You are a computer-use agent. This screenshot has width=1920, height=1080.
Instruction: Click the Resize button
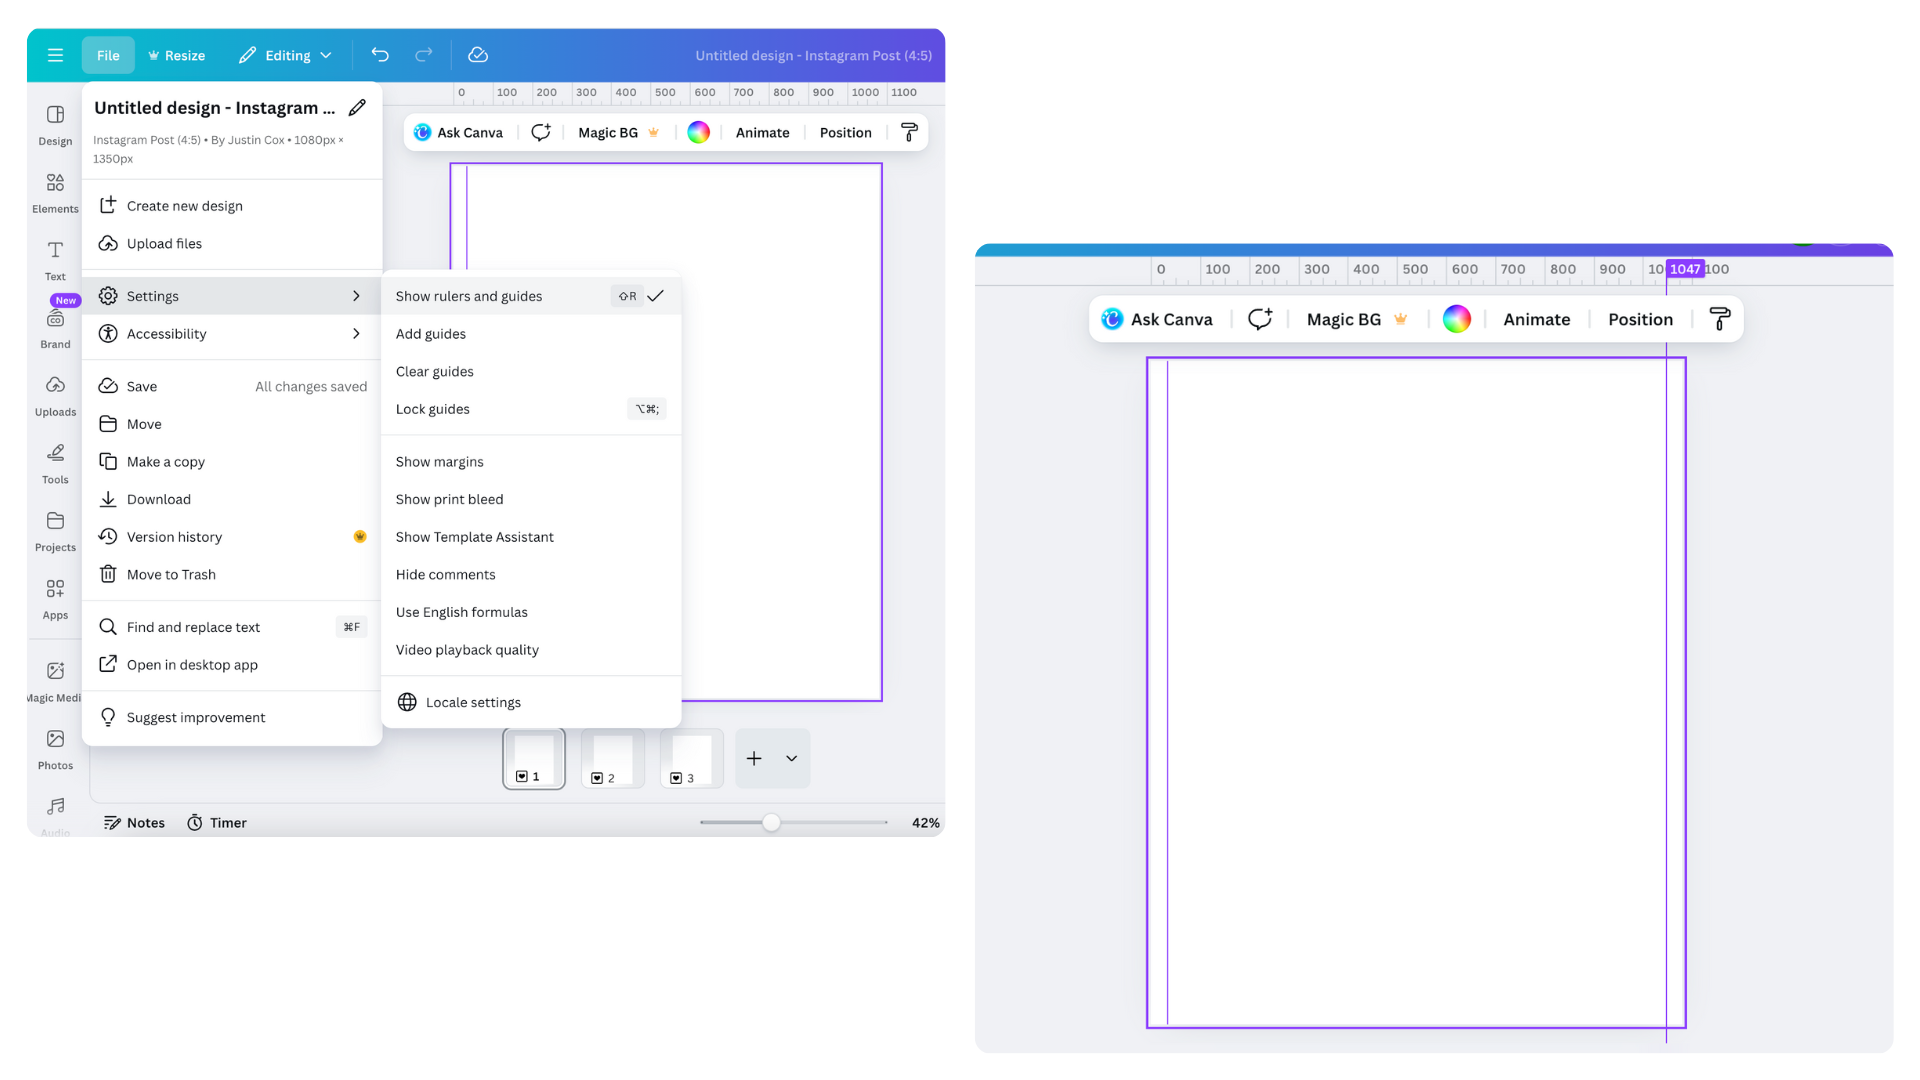pos(176,55)
